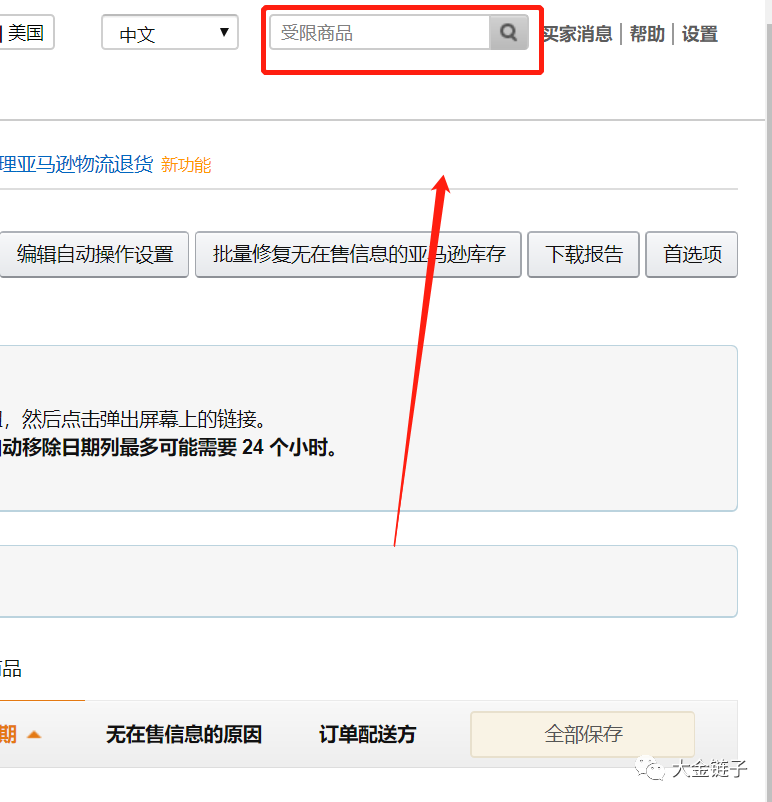
Task: Open the 设置 link
Action: pyautogui.click(x=699, y=34)
